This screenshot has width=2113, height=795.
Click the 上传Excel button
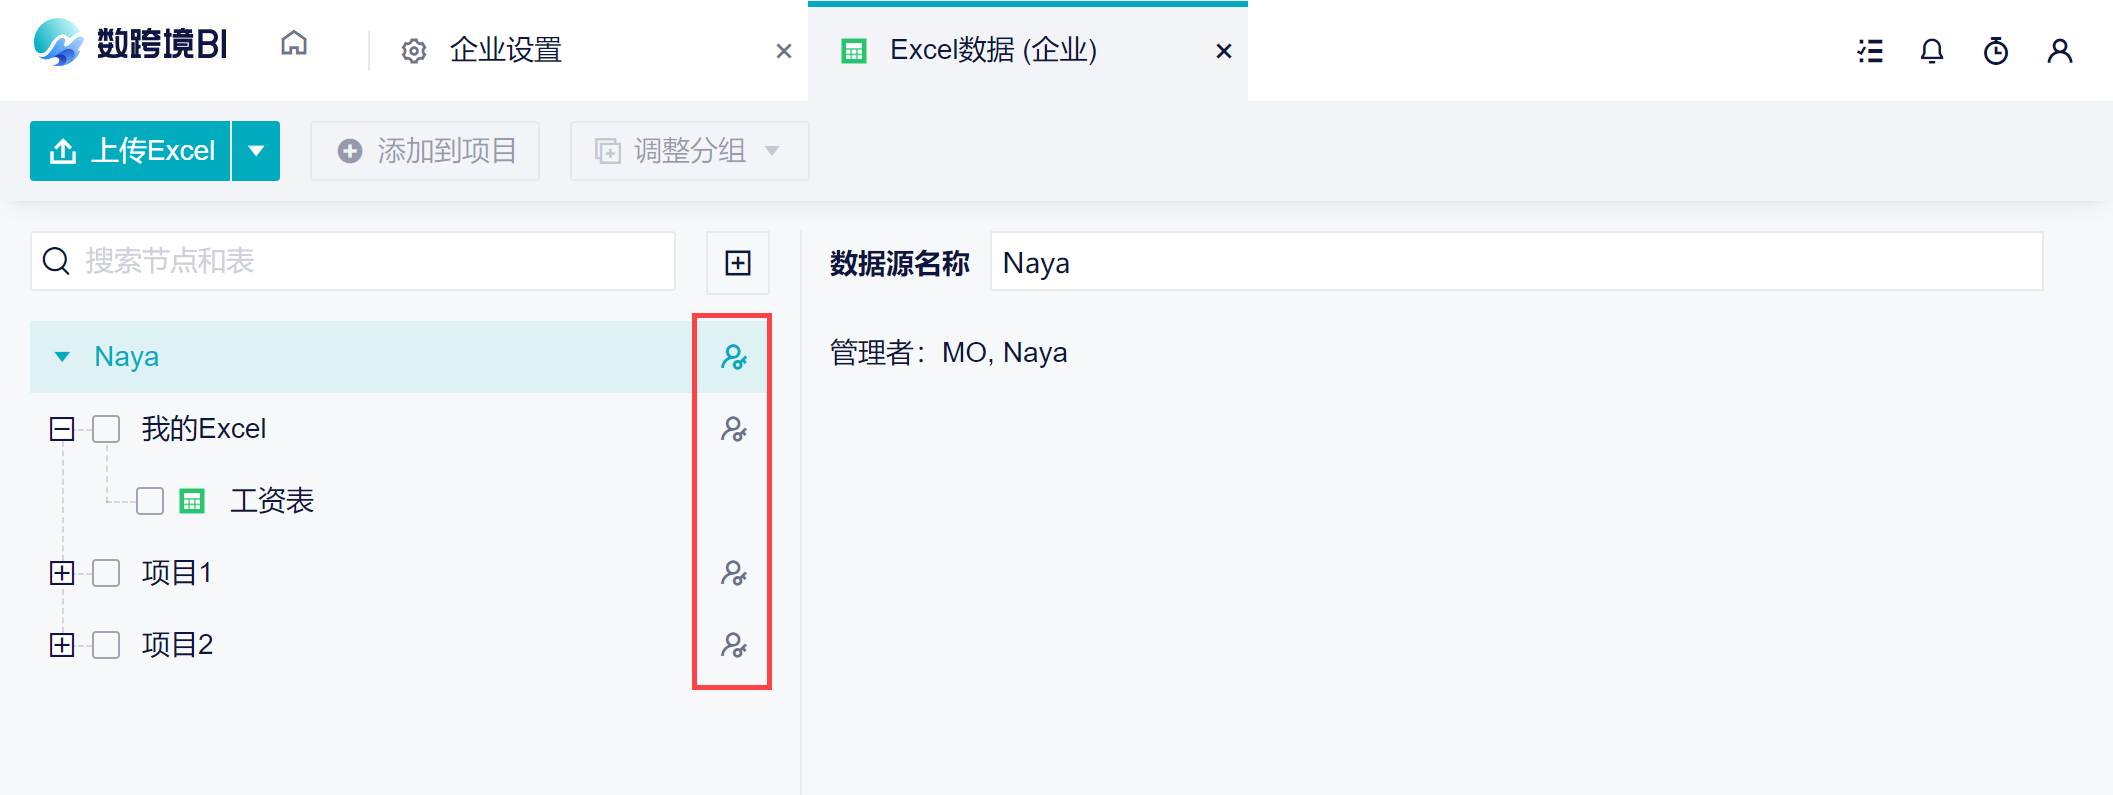(x=130, y=151)
